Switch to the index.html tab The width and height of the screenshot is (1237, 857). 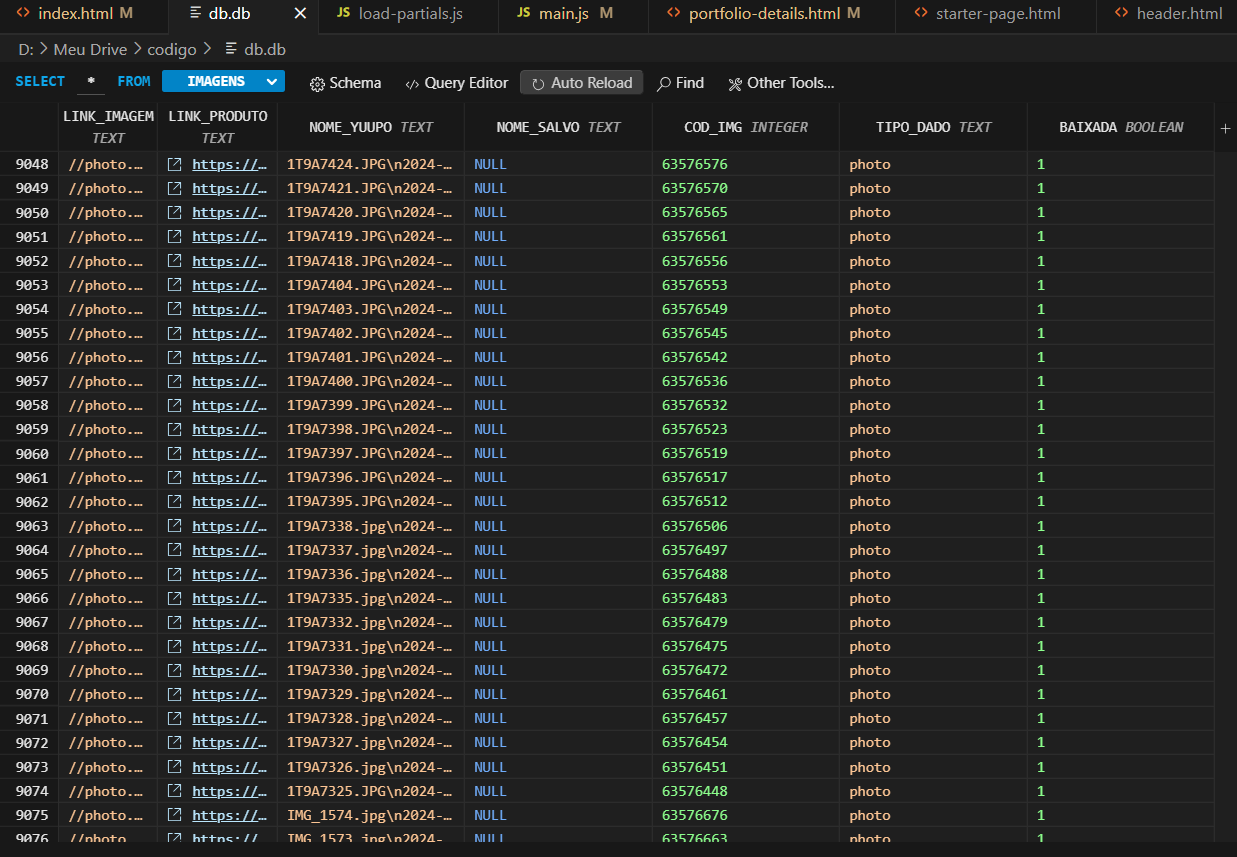click(x=75, y=14)
